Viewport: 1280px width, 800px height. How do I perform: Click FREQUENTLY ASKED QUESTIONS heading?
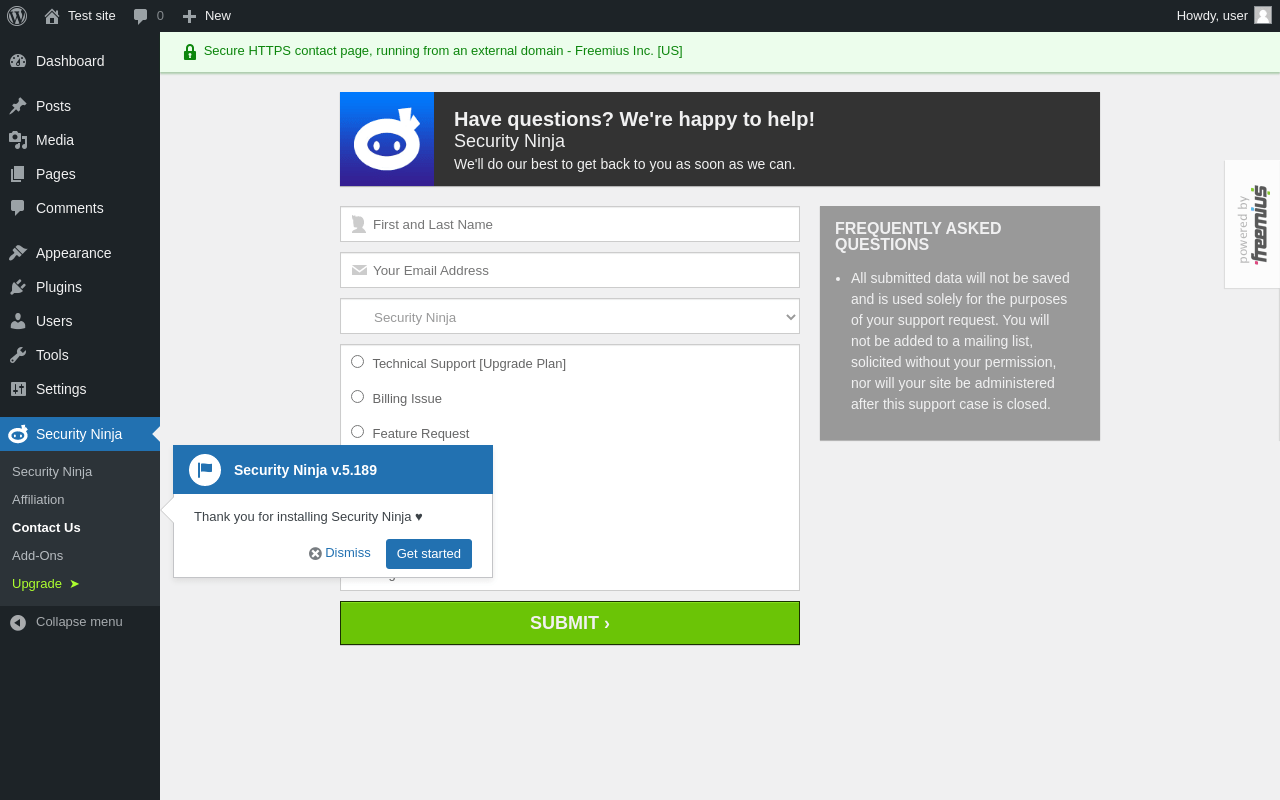coord(918,237)
